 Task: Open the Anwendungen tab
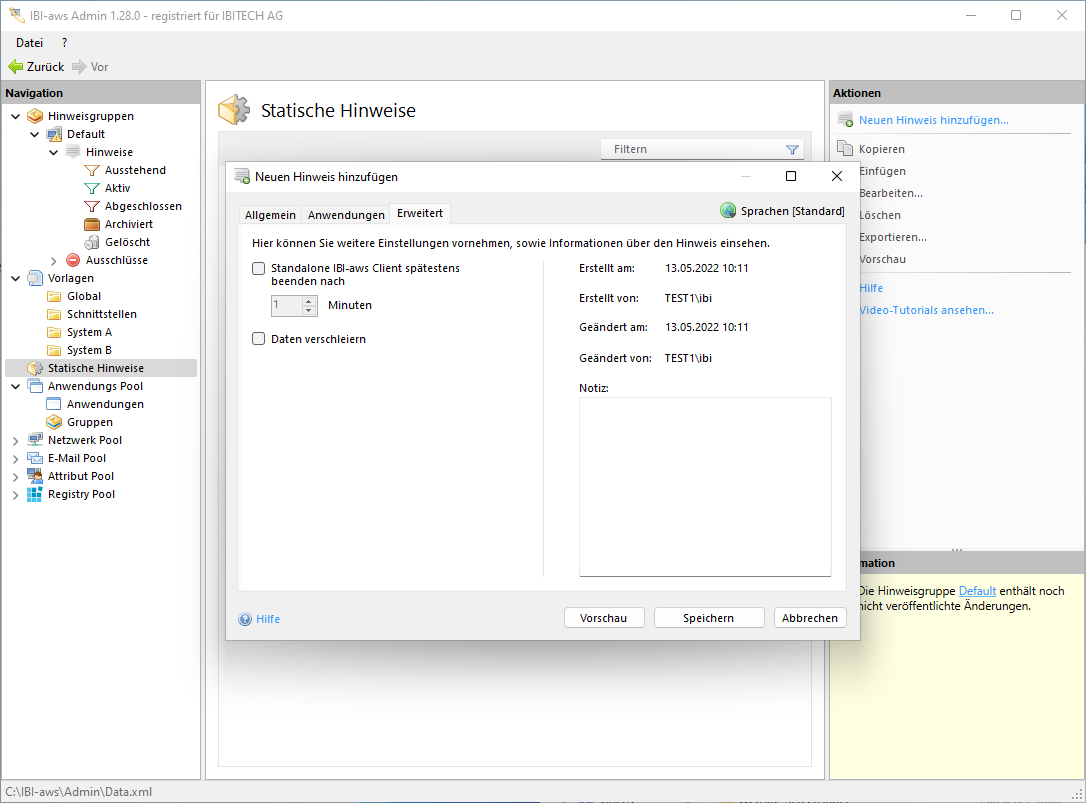[x=346, y=215]
